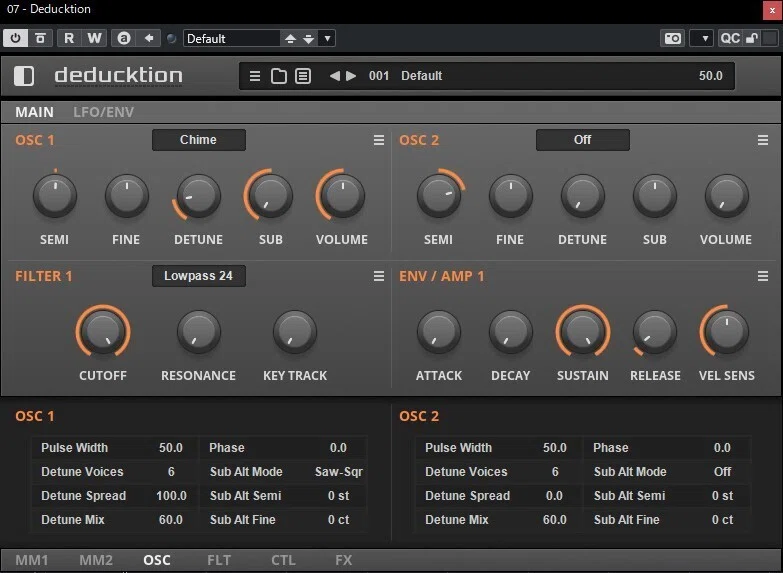
Task: Switch to the MAIN tab
Action: click(x=34, y=112)
